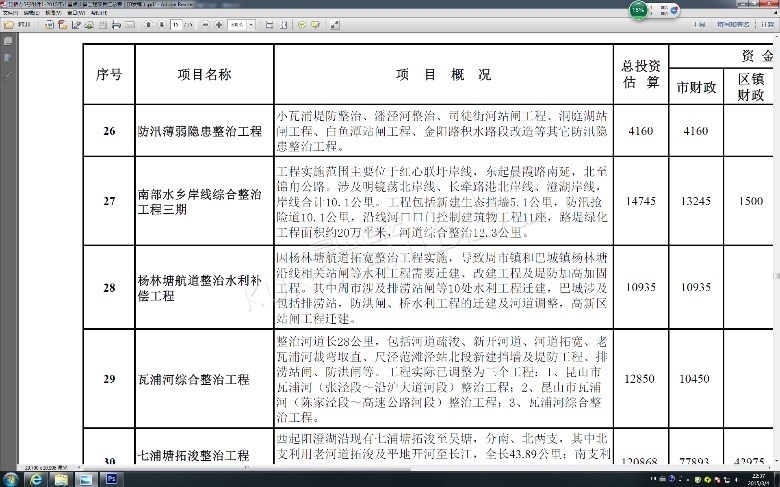Click the save floppy disk icon
780x487 pixels.
click(102, 24)
